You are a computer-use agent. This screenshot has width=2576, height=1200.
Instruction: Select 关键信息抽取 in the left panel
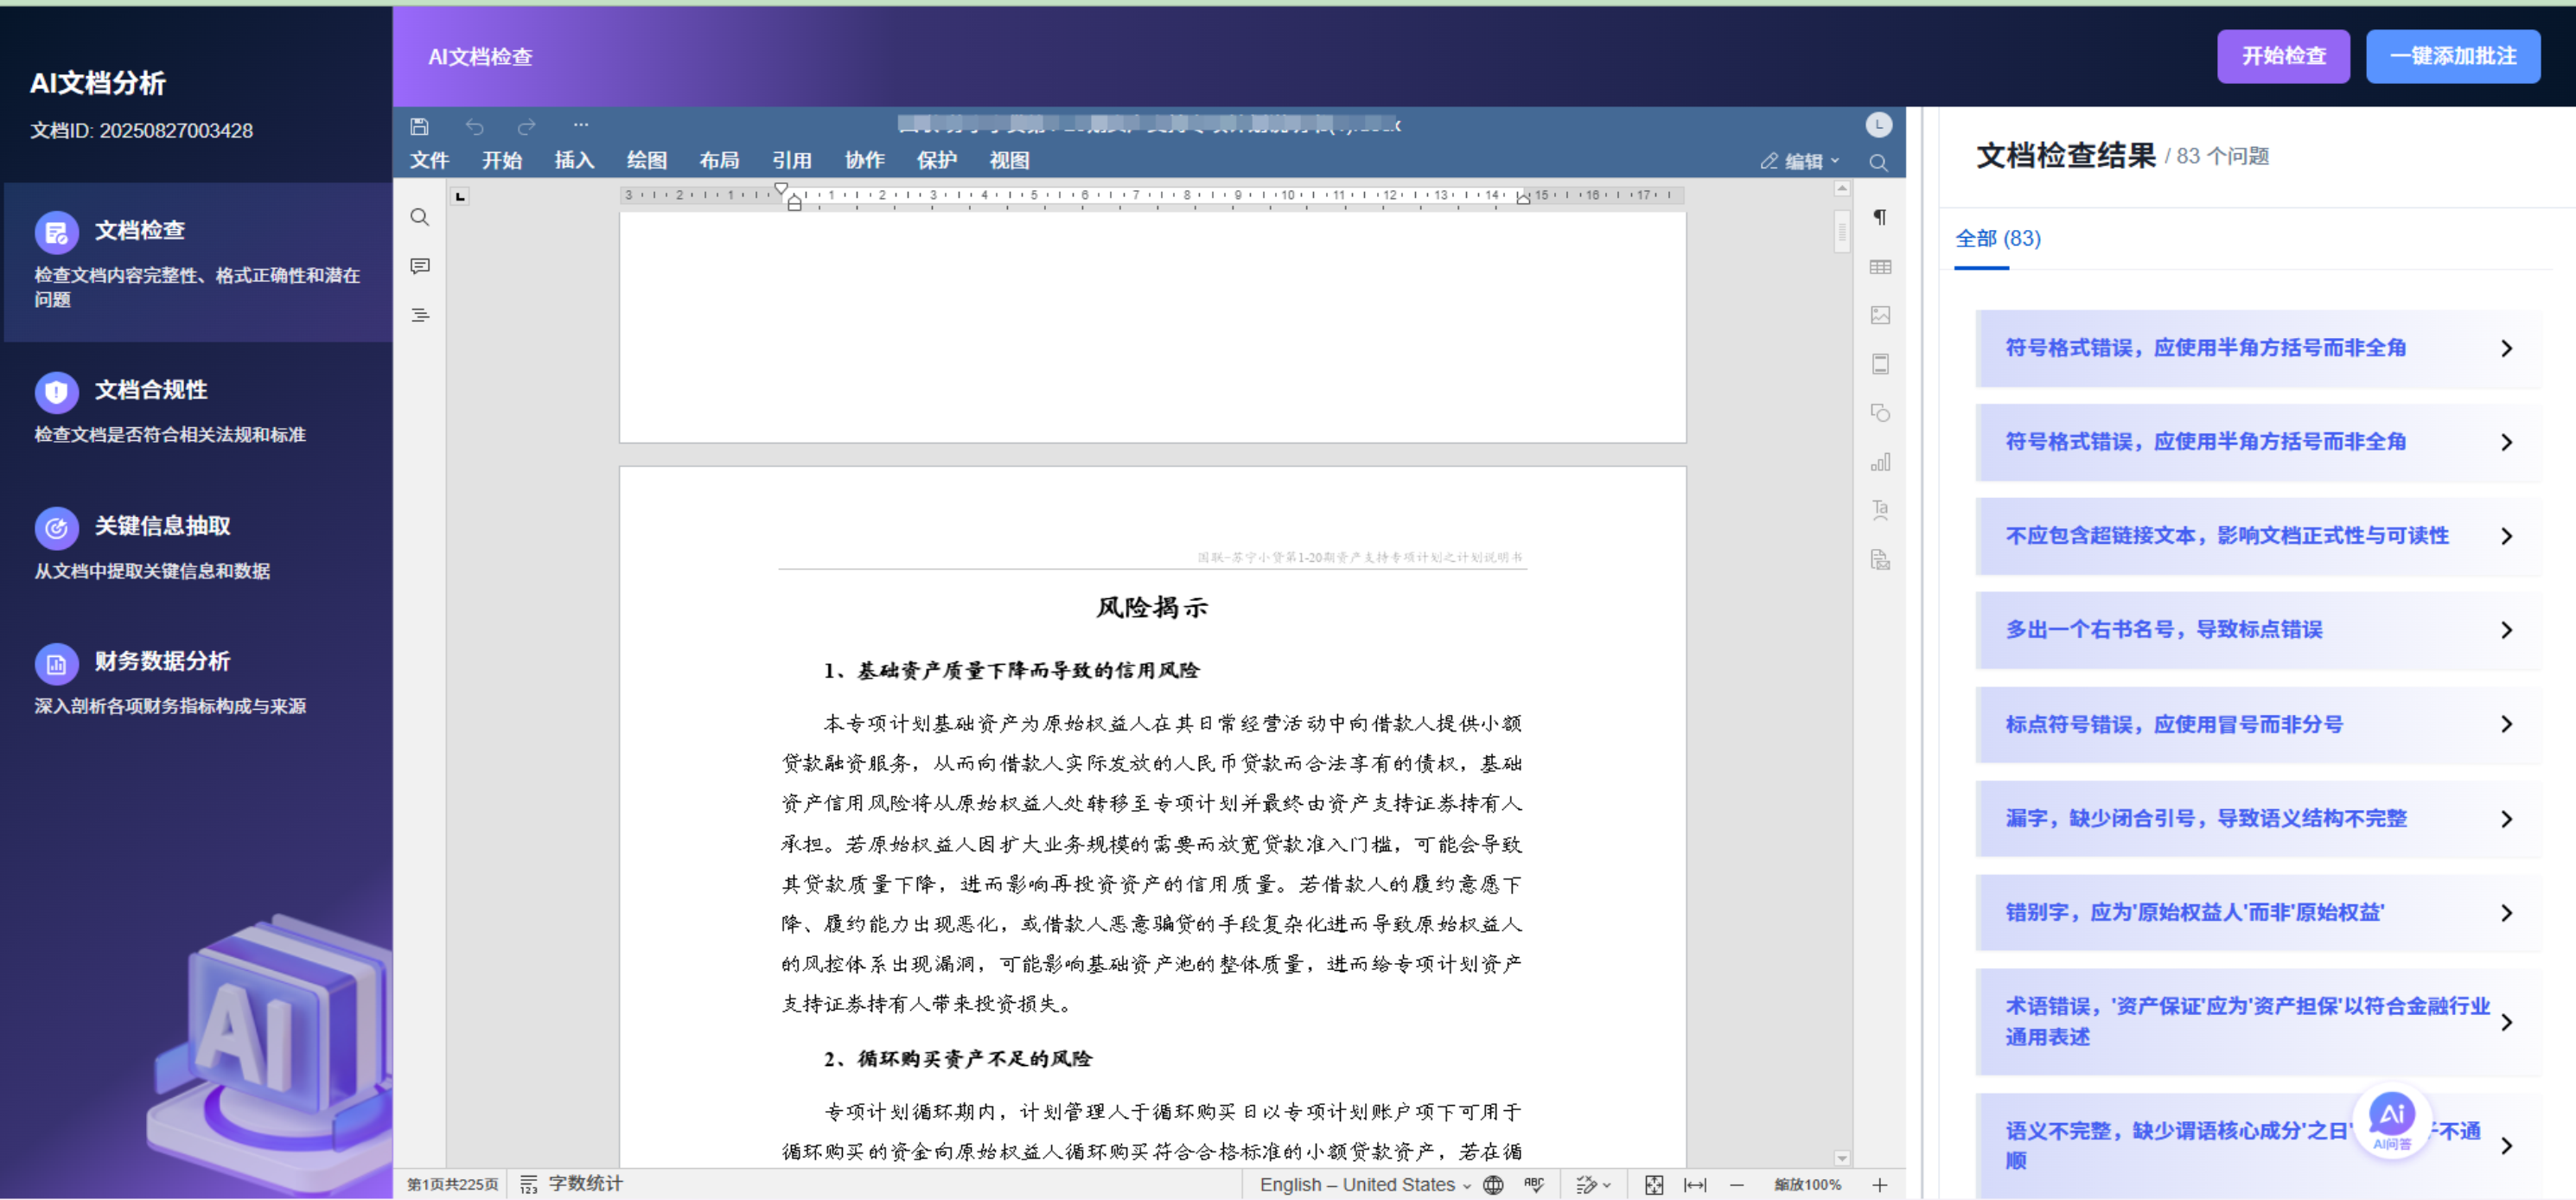[x=162, y=525]
